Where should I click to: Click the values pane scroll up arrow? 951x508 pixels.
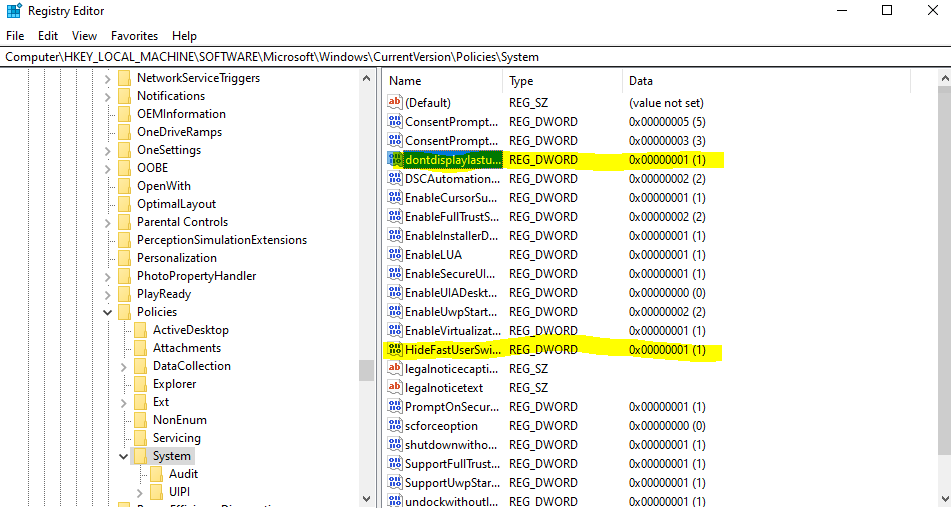click(944, 78)
